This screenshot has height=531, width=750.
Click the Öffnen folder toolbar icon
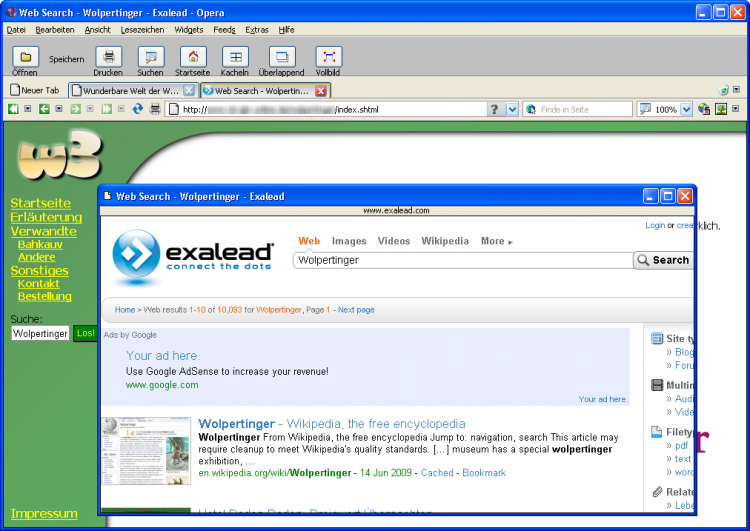[25, 57]
